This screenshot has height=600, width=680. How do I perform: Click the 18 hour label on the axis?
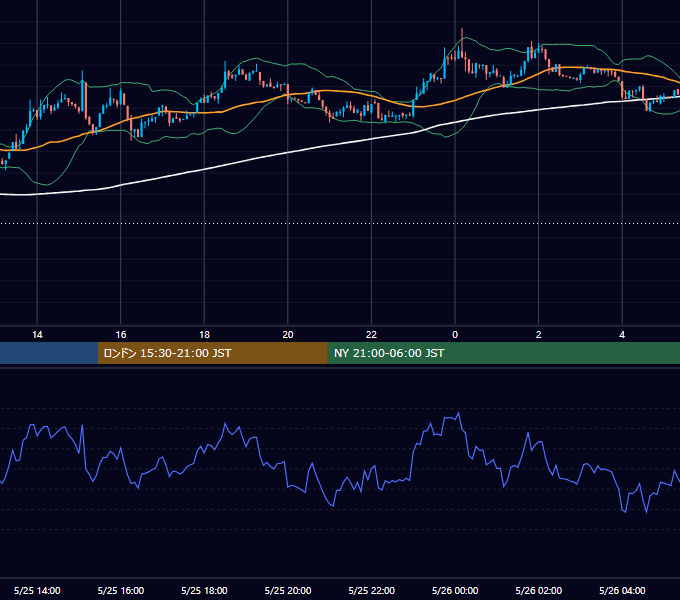pos(204,335)
